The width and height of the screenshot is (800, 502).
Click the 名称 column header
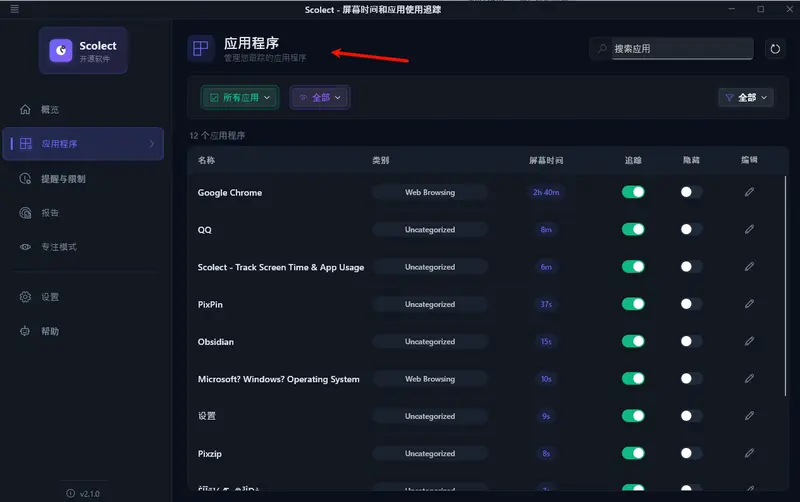[206, 160]
